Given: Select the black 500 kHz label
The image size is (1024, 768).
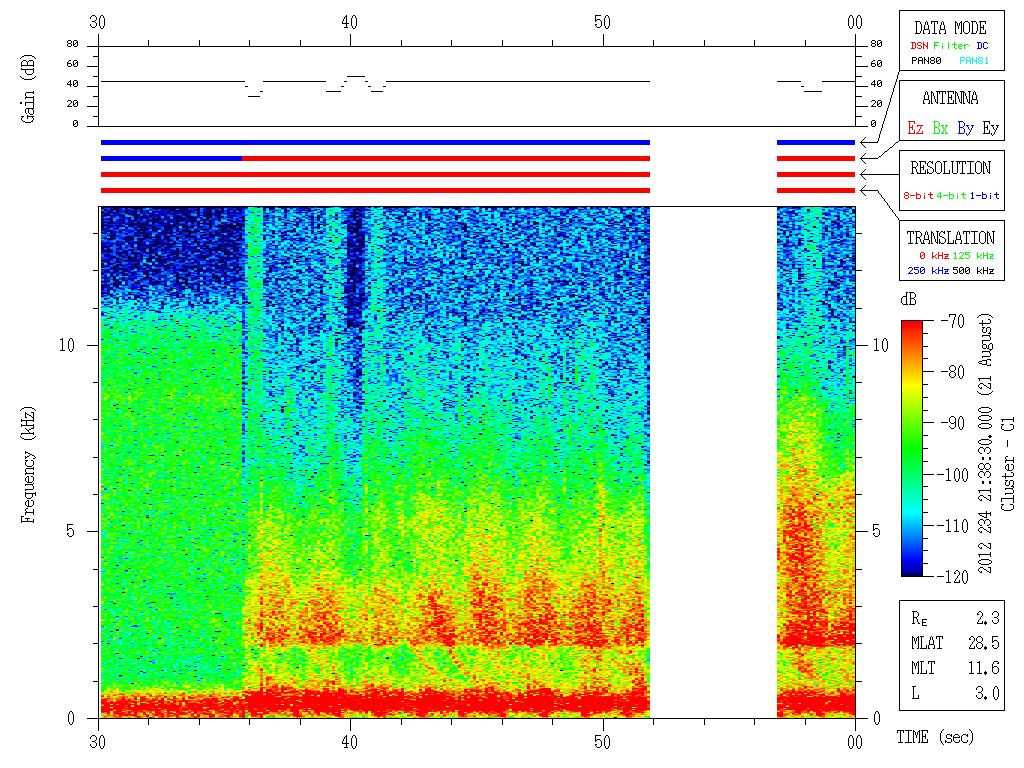Looking at the screenshot, I should [x=973, y=270].
